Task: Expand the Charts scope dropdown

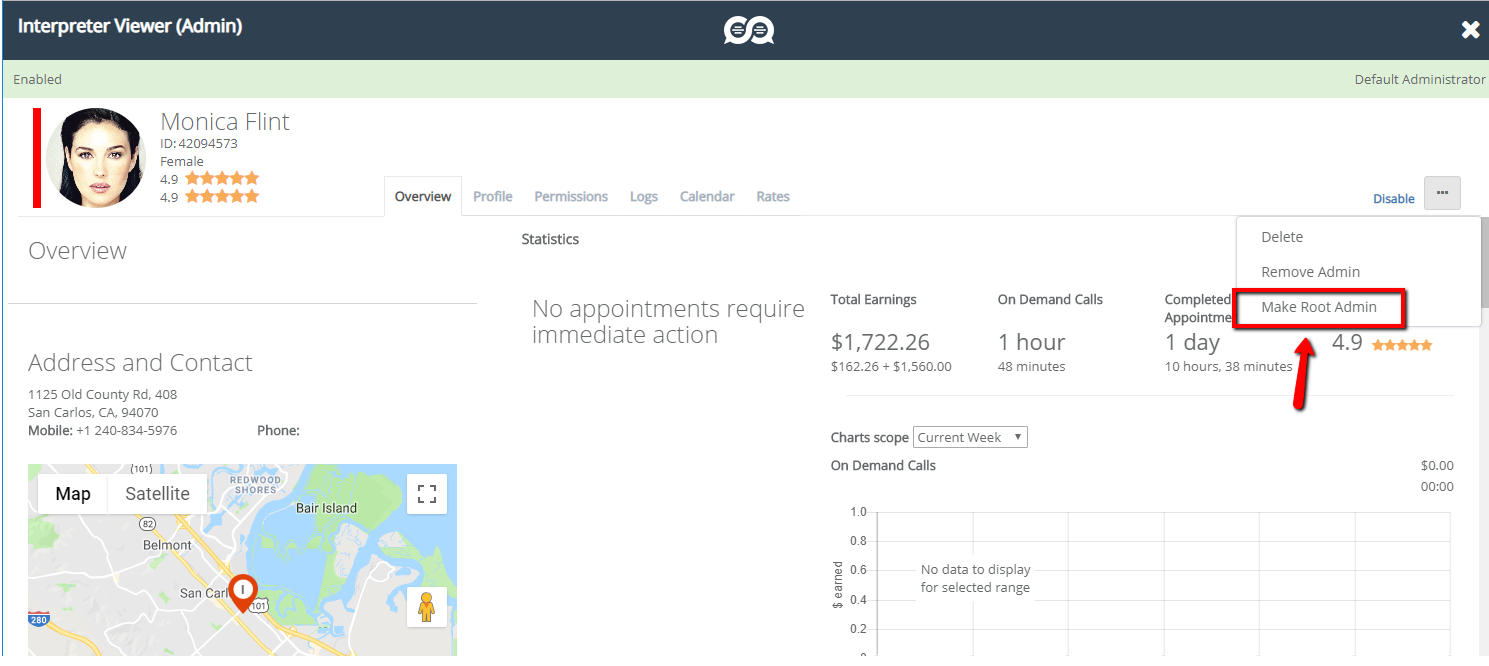Action: pyautogui.click(x=970, y=437)
